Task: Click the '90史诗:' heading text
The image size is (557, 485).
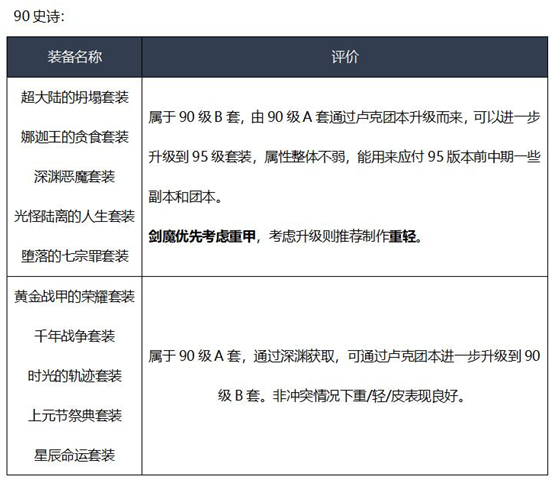Action: click(x=39, y=16)
